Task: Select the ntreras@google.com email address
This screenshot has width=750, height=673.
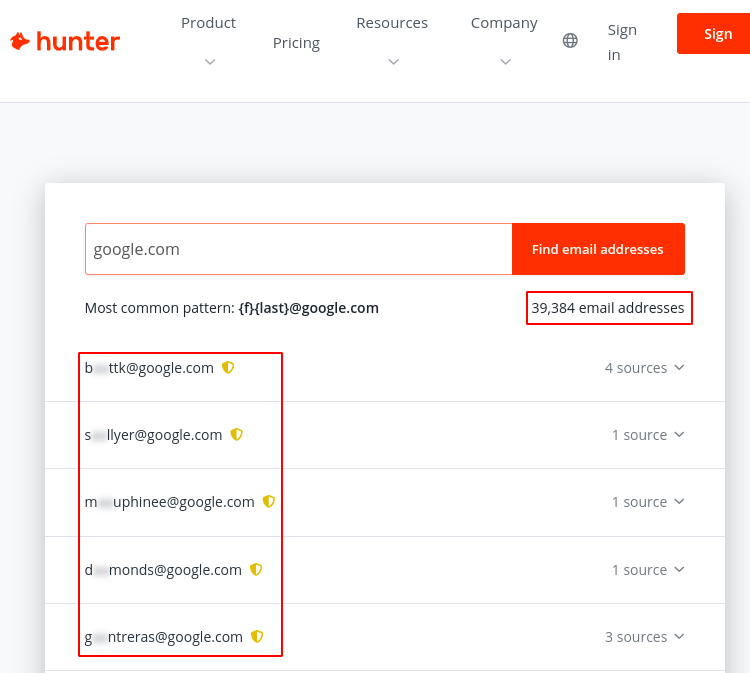Action: click(164, 637)
